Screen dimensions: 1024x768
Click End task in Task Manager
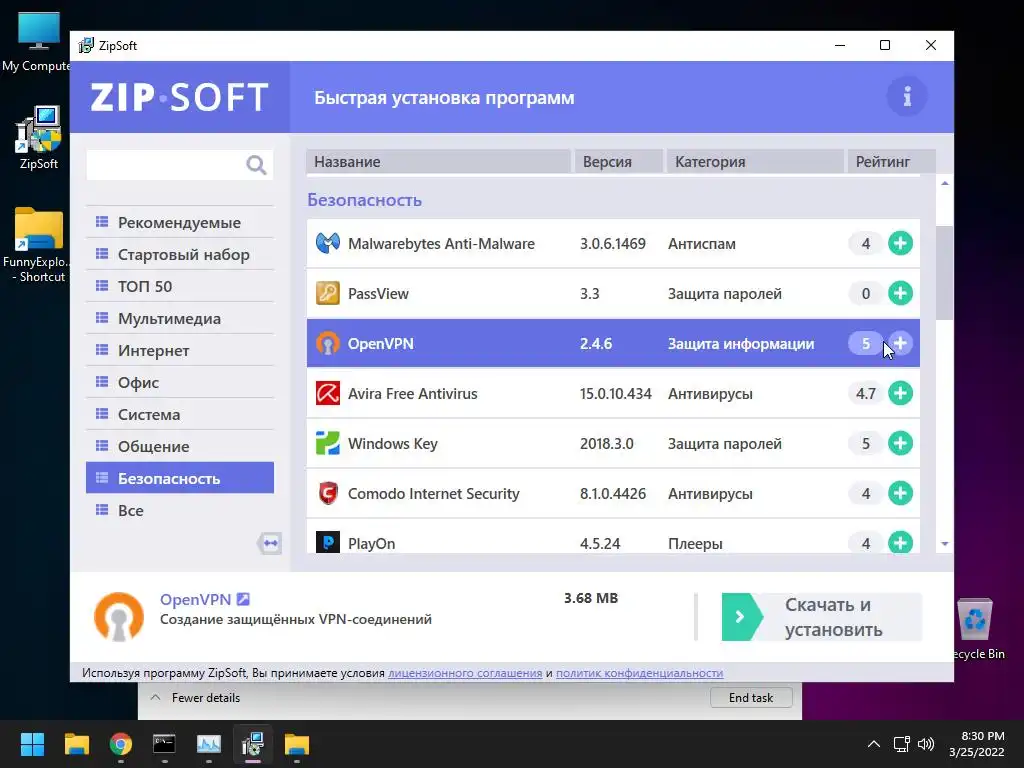(x=751, y=697)
